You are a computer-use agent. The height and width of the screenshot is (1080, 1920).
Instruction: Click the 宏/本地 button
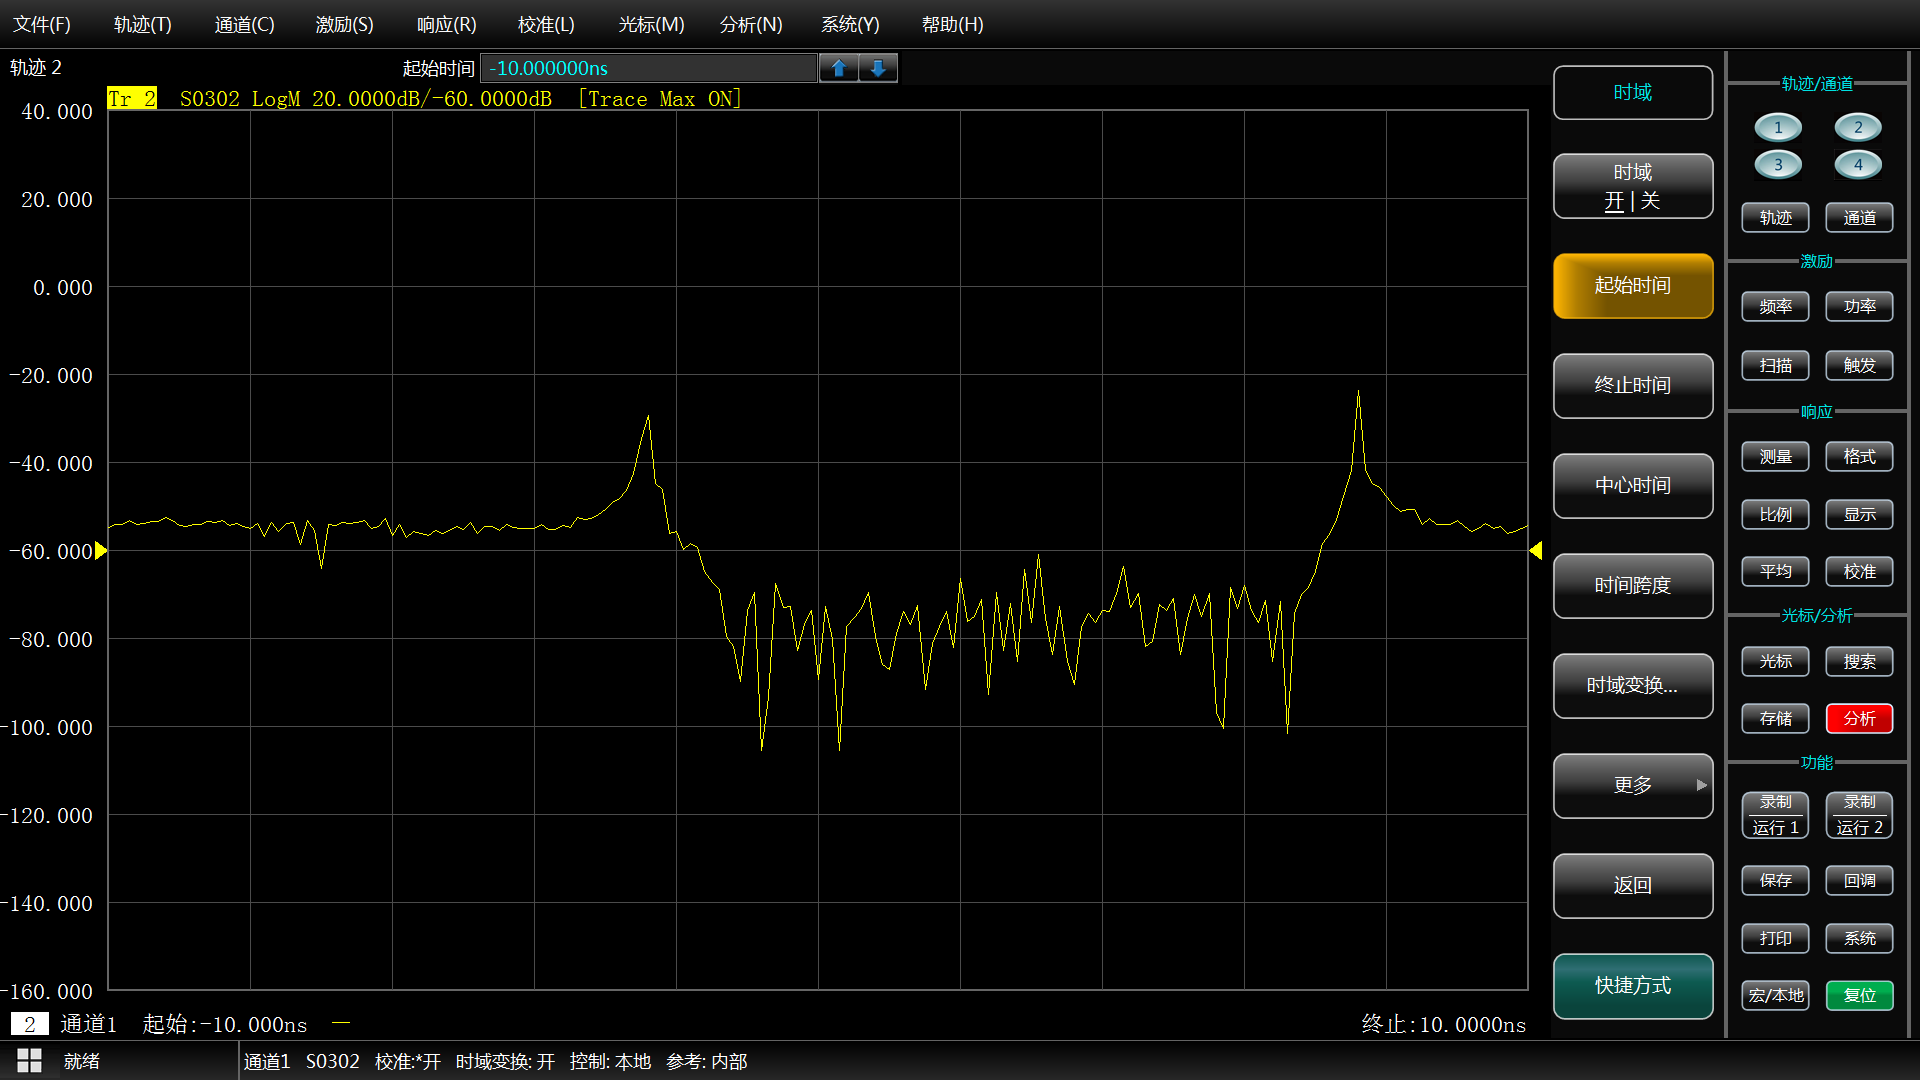click(1775, 996)
